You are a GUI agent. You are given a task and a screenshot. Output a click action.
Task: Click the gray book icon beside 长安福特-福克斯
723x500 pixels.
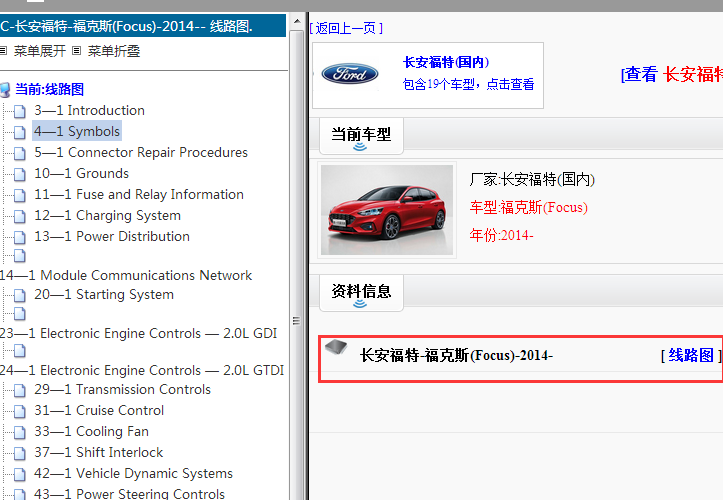click(x=336, y=347)
